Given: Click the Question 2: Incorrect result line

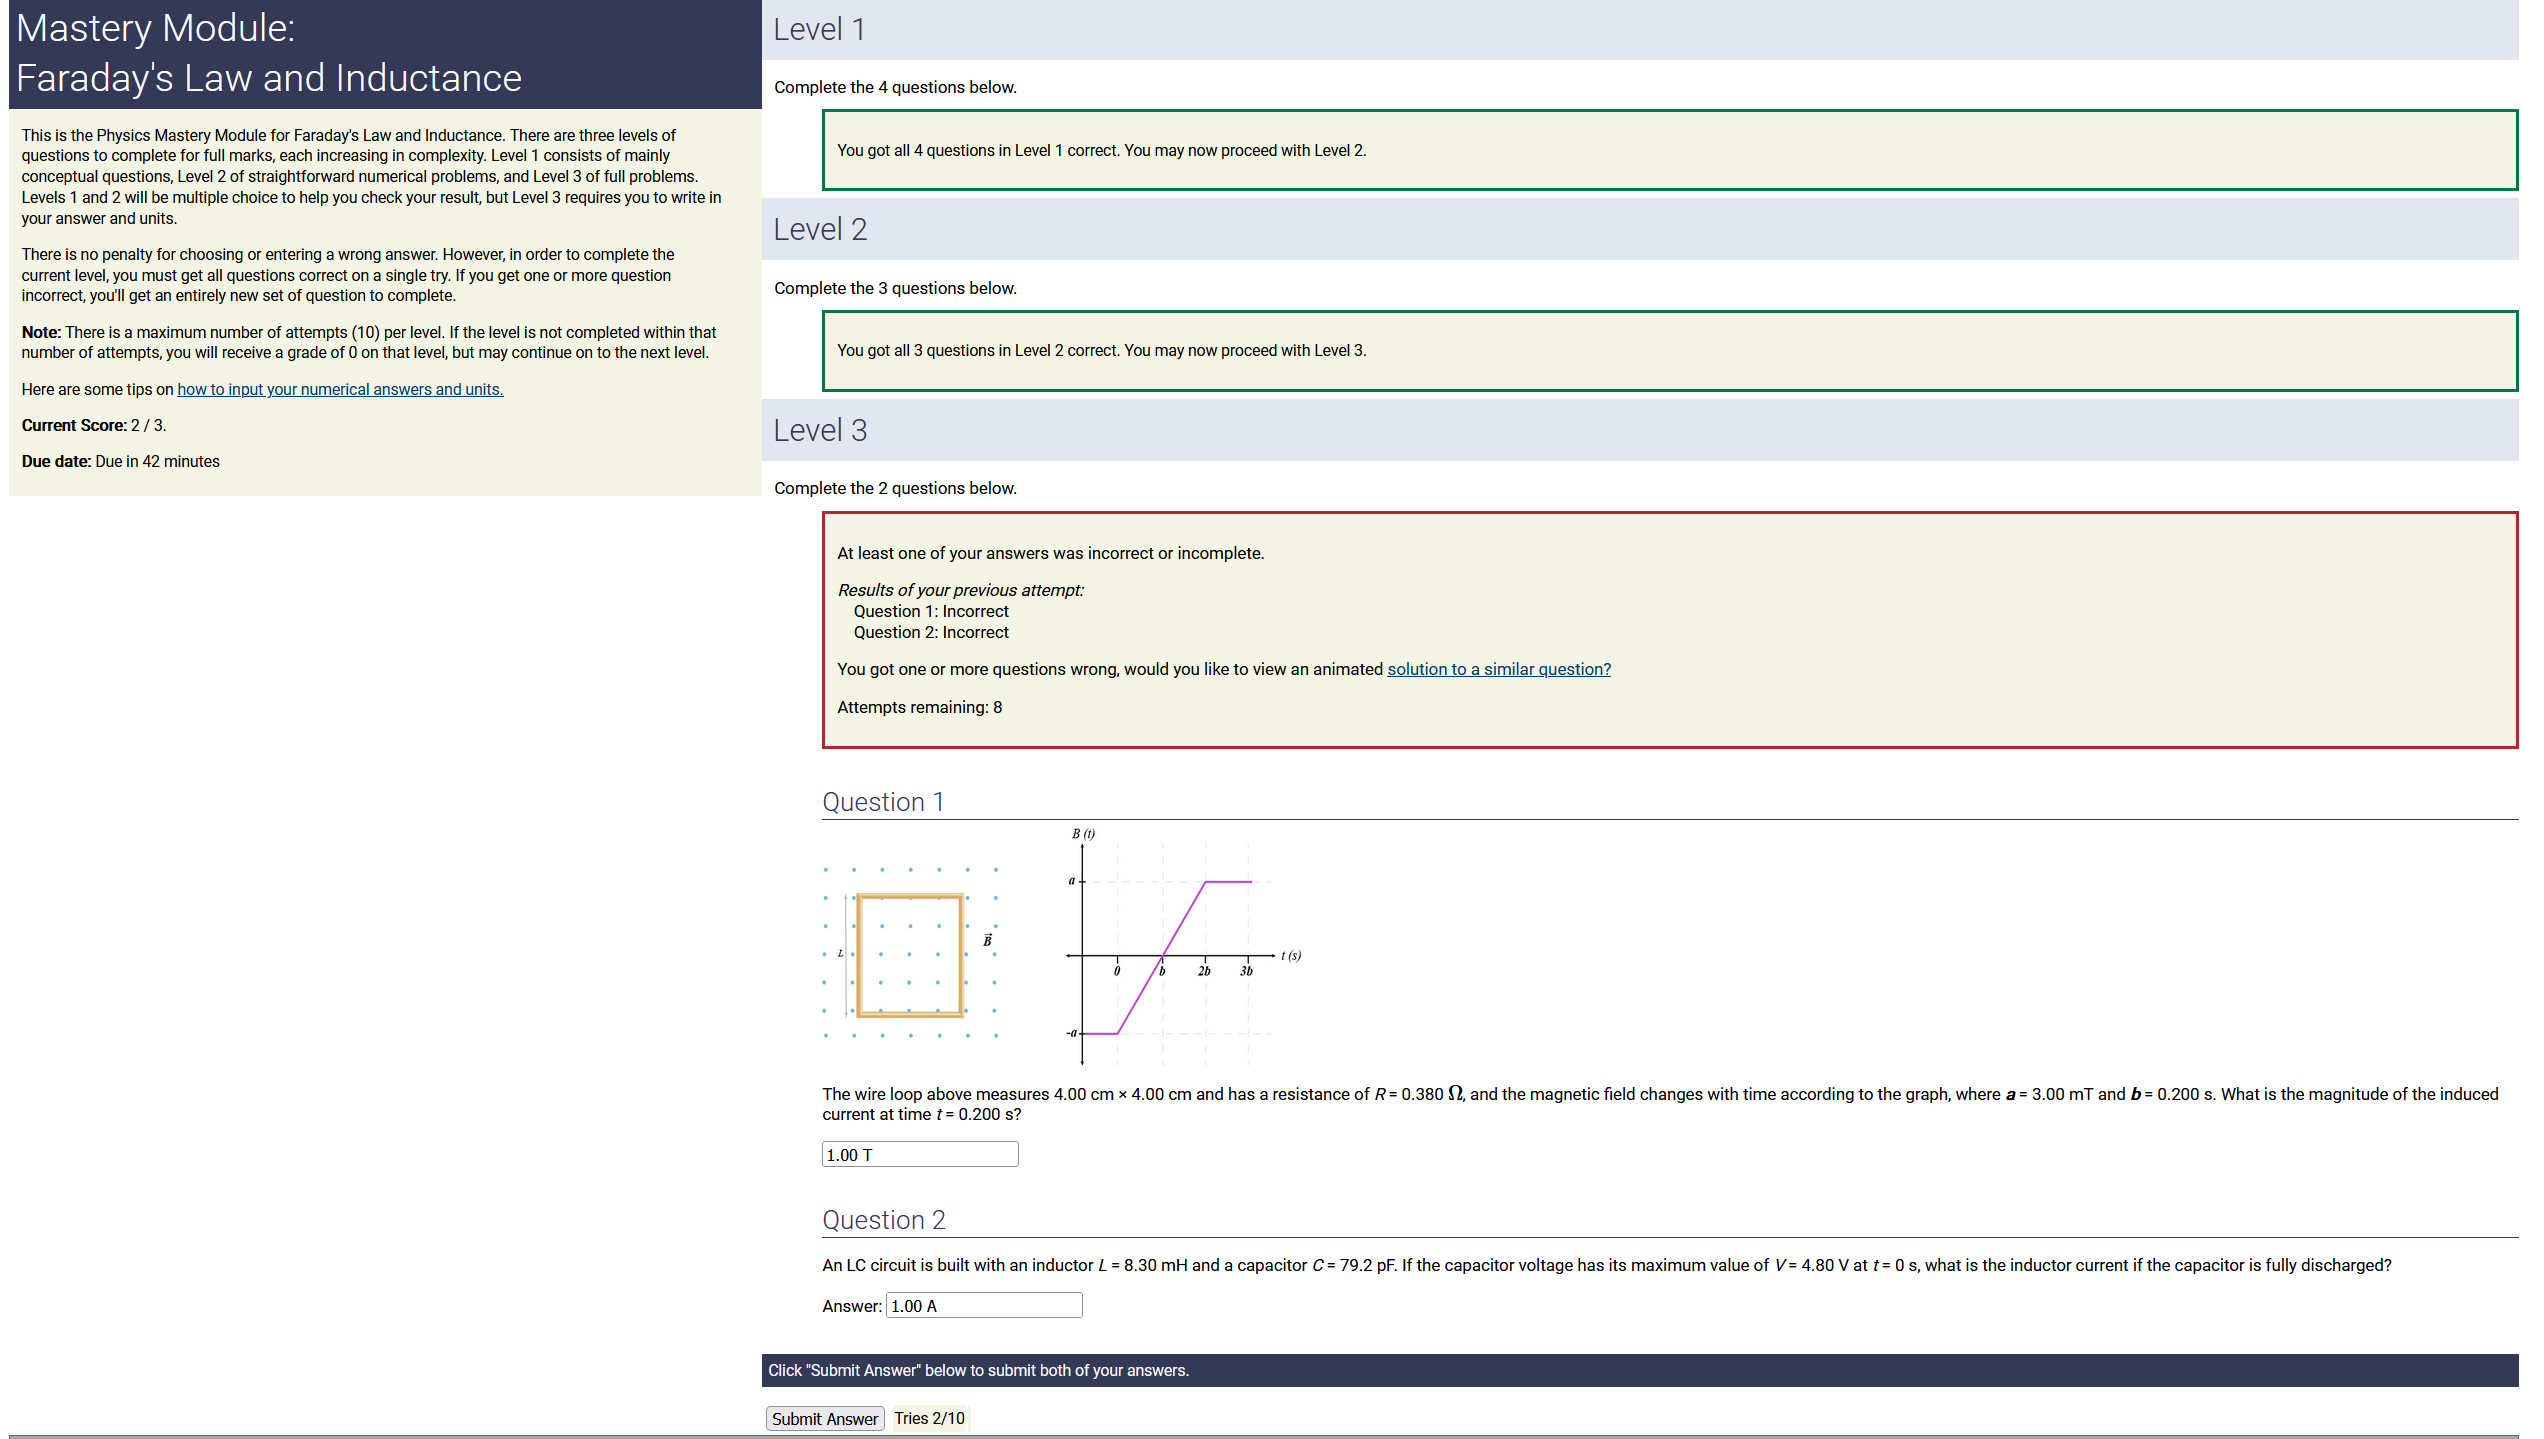Looking at the screenshot, I should point(930,632).
